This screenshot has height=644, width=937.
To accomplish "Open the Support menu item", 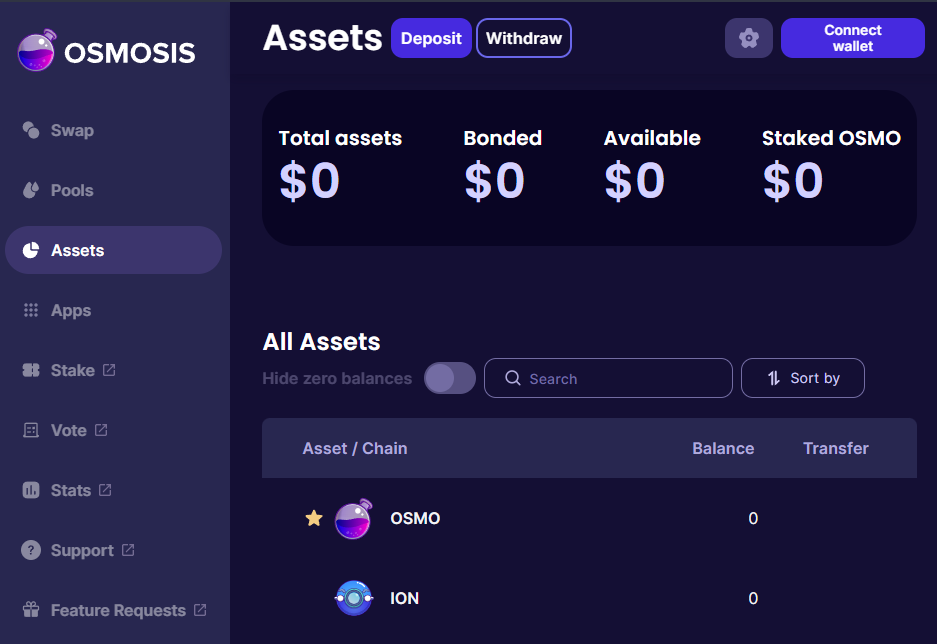I will tap(81, 550).
